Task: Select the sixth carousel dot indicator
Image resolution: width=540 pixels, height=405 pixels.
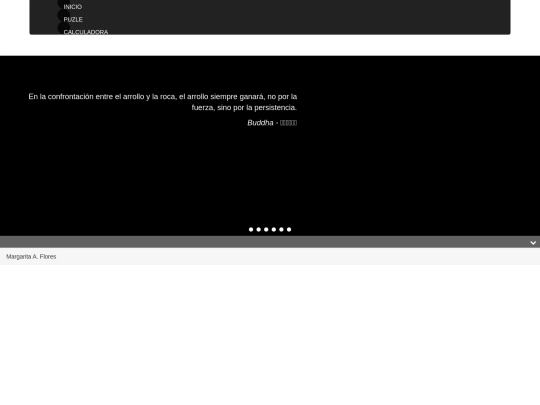Action: [x=289, y=229]
